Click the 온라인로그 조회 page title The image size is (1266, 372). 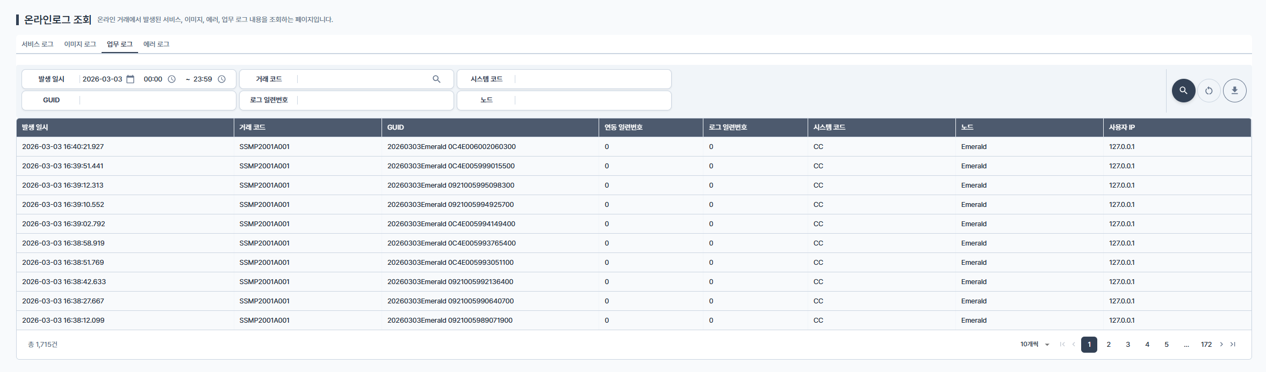58,19
